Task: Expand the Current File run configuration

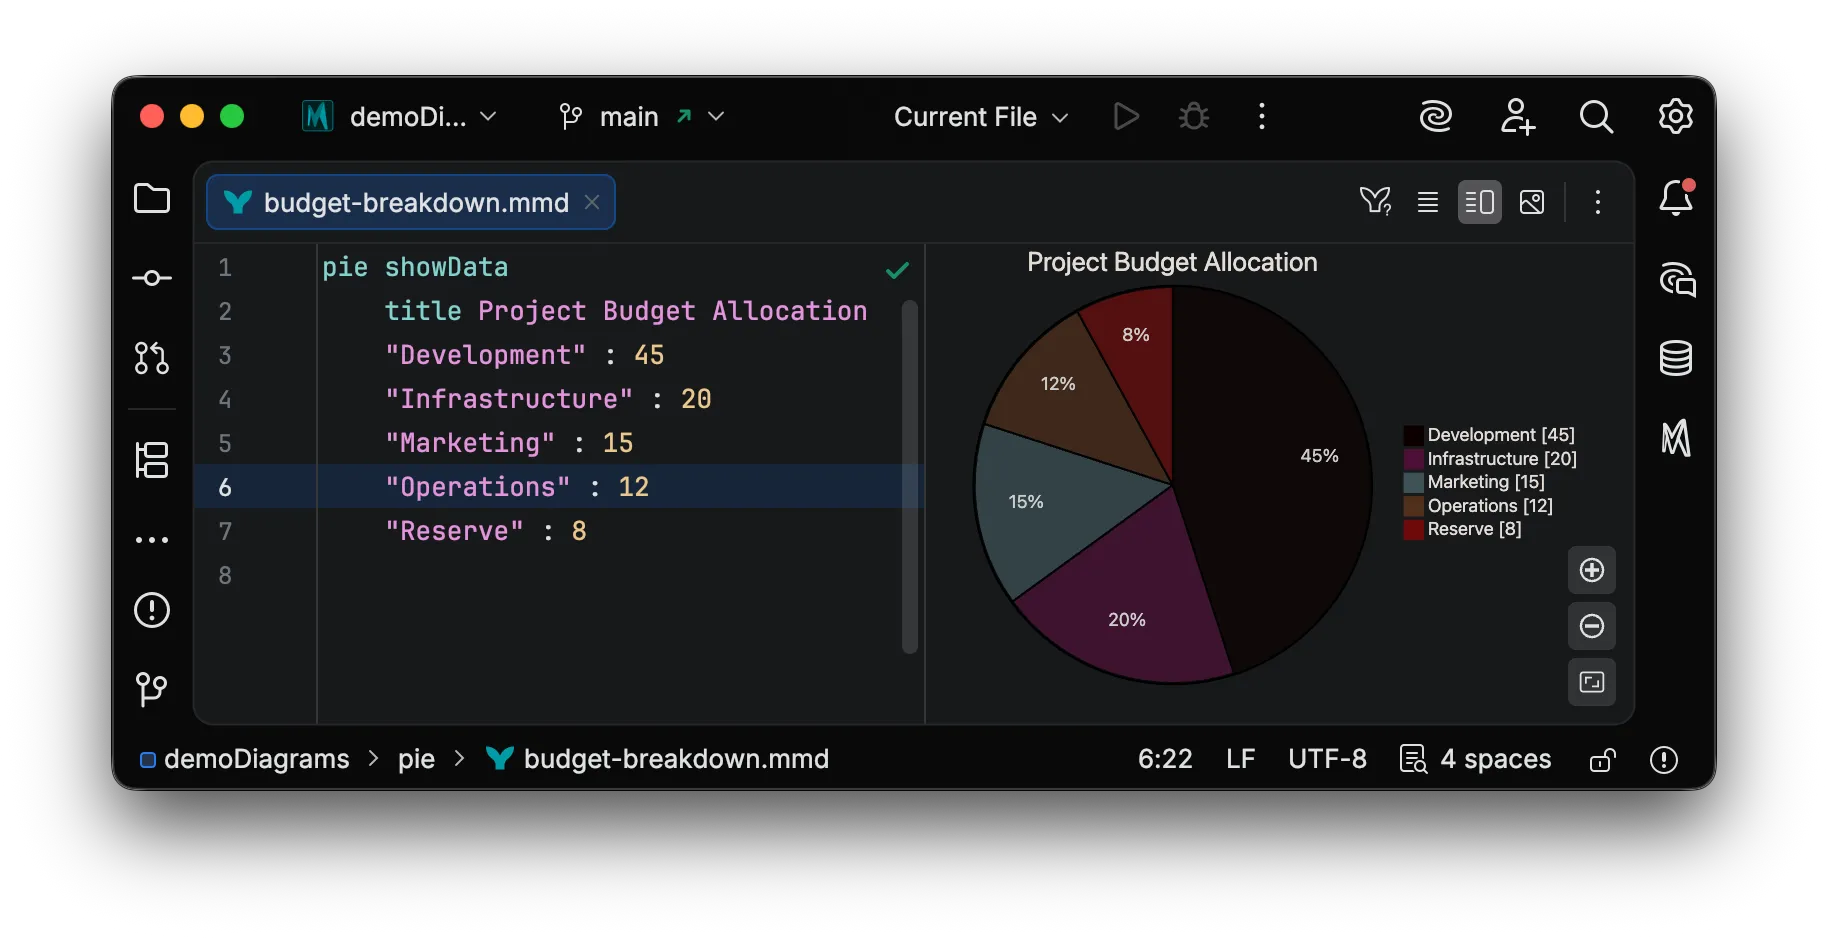Action: pos(980,117)
